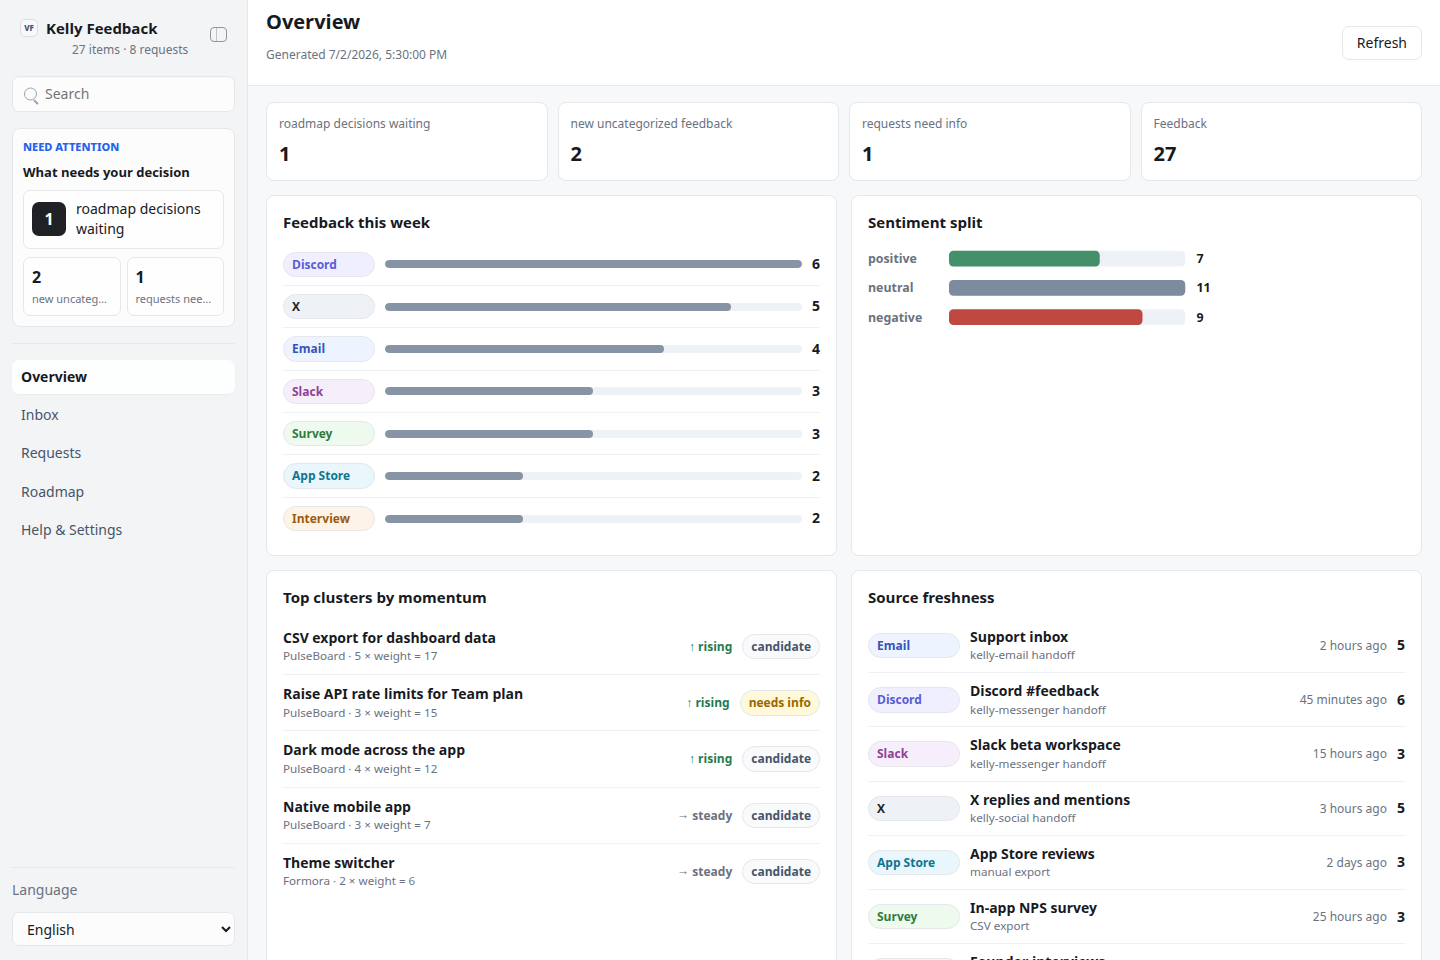The height and width of the screenshot is (960, 1440).
Task: Click the X badge beside X replies and mentions
Action: pos(913,808)
